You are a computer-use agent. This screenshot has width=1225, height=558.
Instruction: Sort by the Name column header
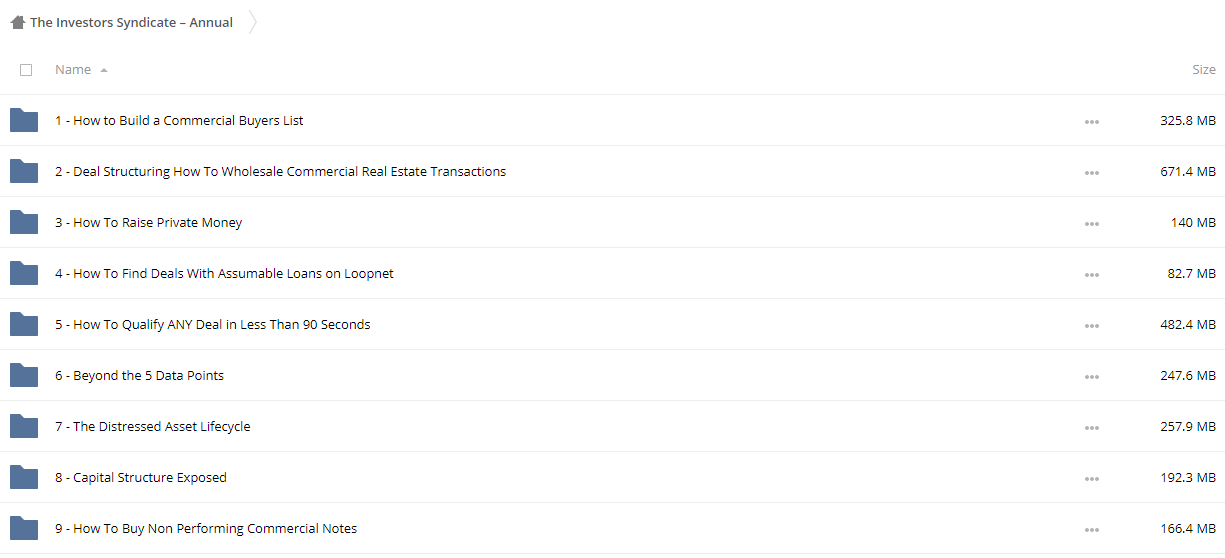(x=73, y=70)
